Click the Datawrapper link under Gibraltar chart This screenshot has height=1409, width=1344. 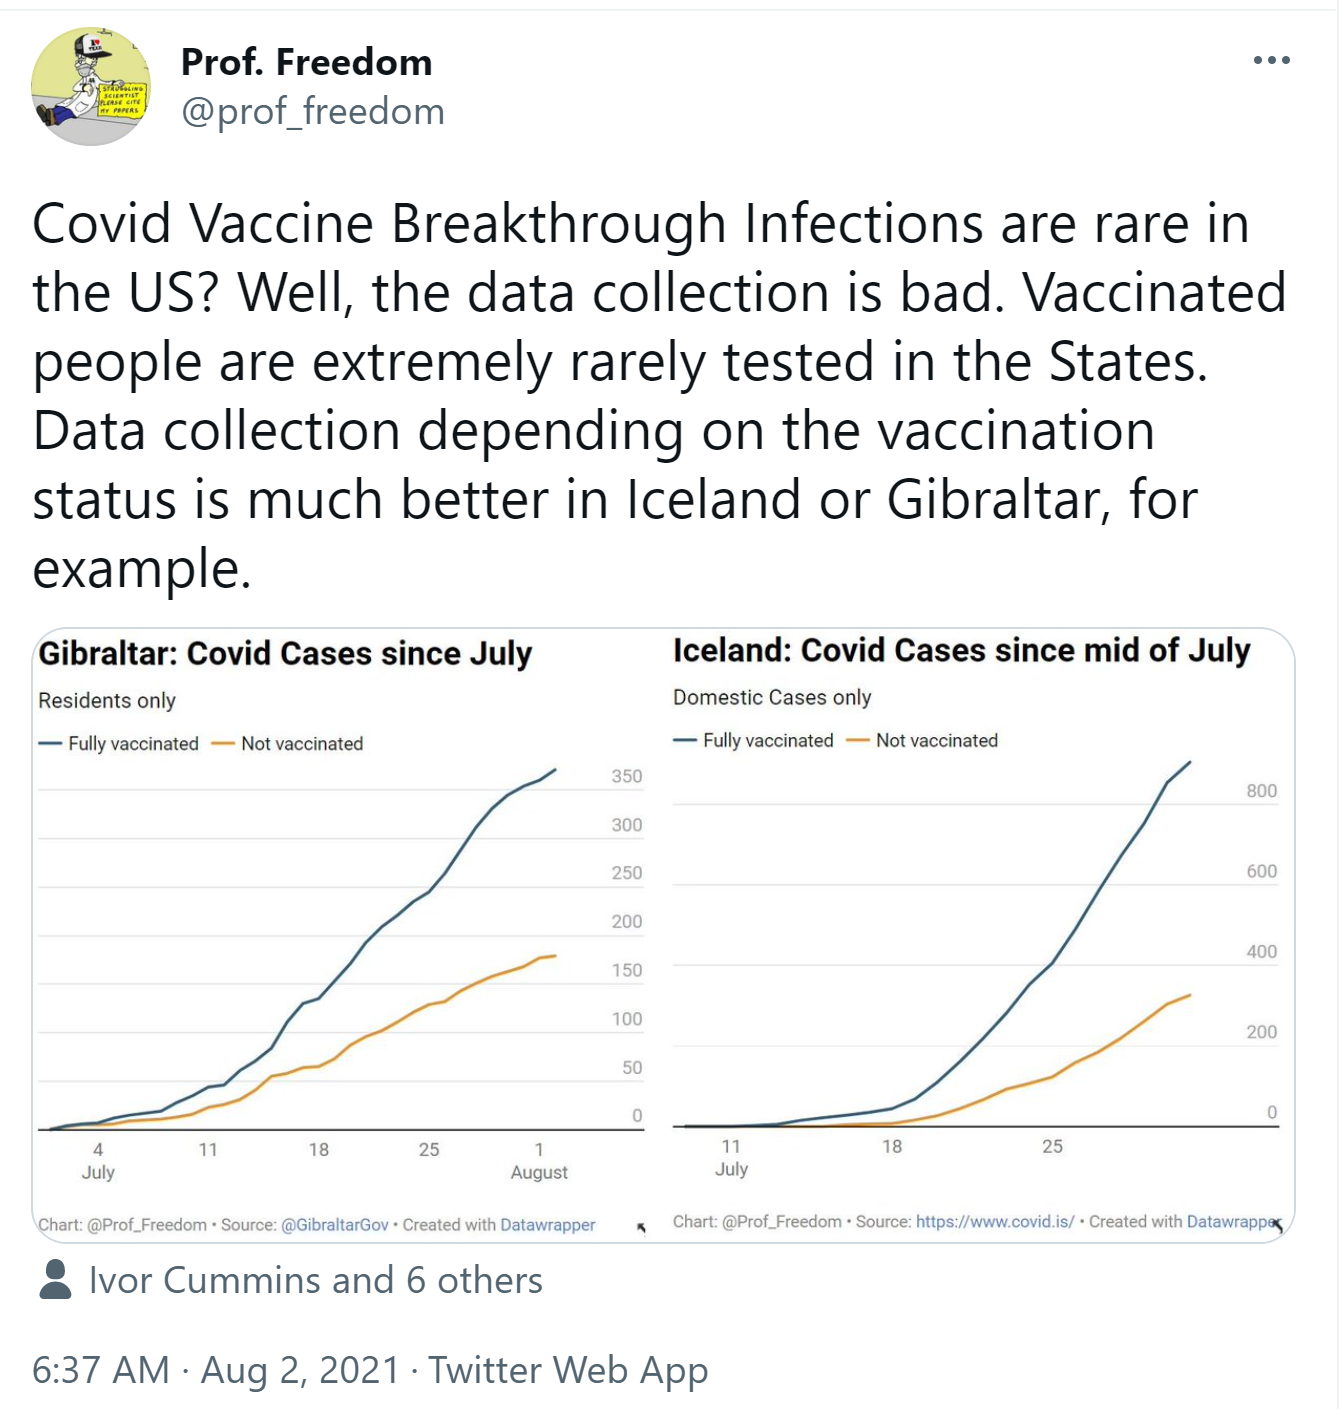pyautogui.click(x=547, y=1225)
